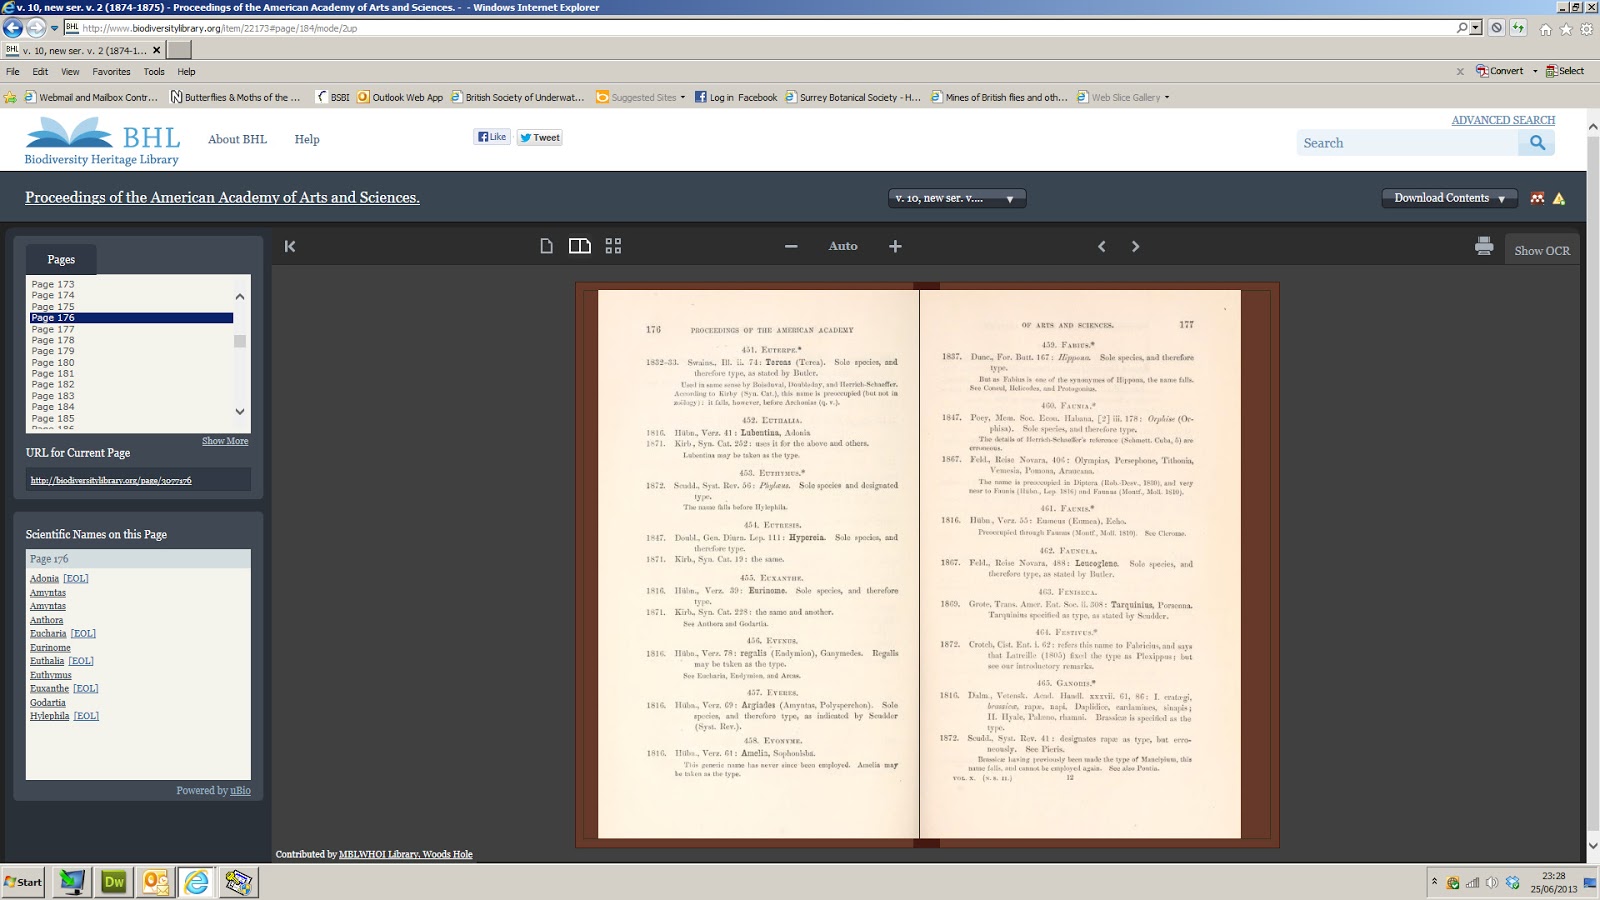This screenshot has height=900, width=1600.
Task: Zoom in with the plus icon
Action: tap(895, 246)
